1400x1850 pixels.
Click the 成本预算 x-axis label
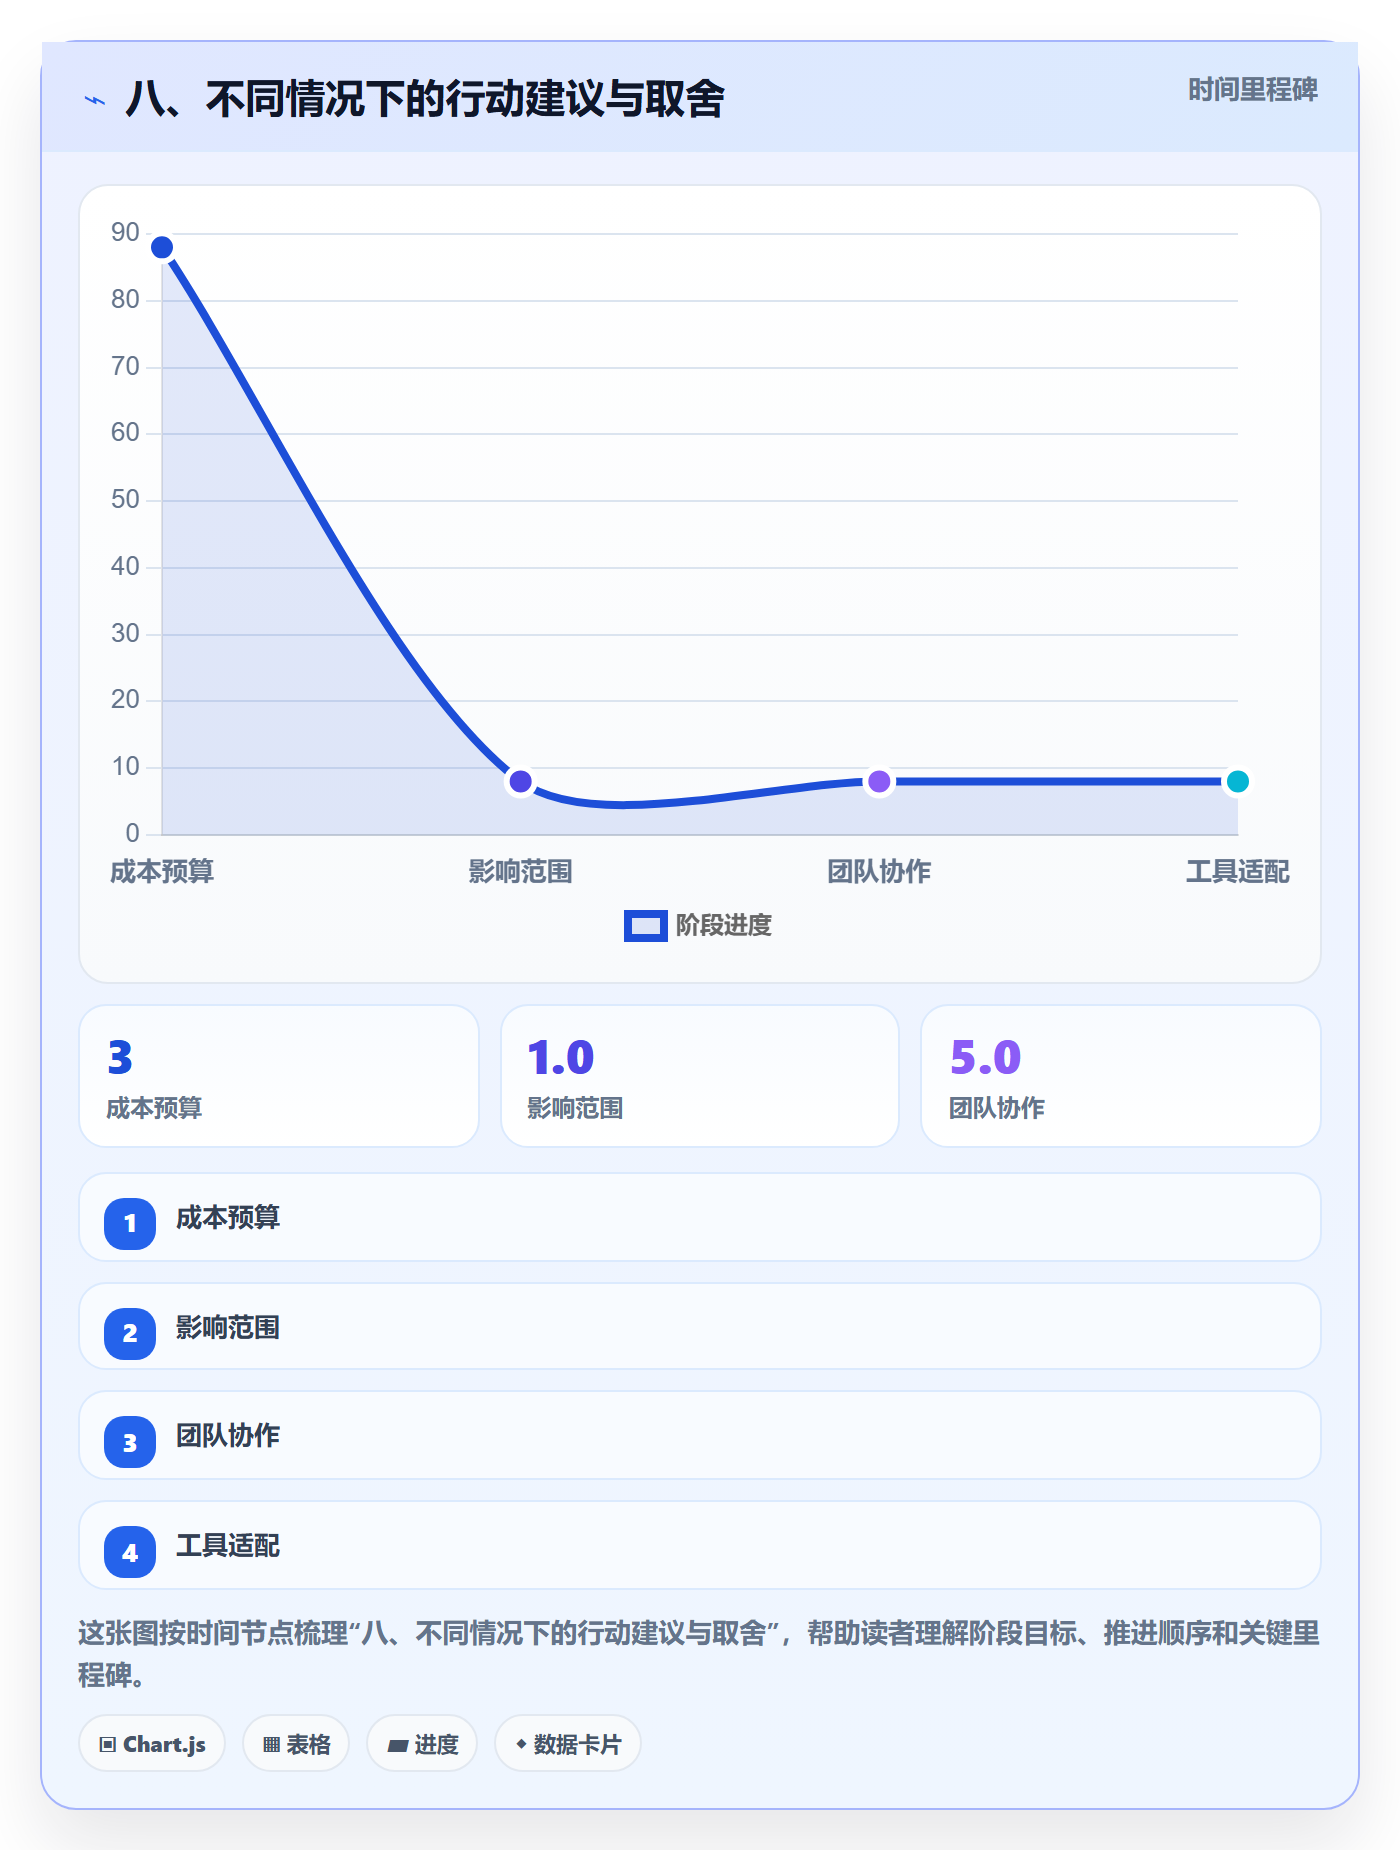coord(162,872)
